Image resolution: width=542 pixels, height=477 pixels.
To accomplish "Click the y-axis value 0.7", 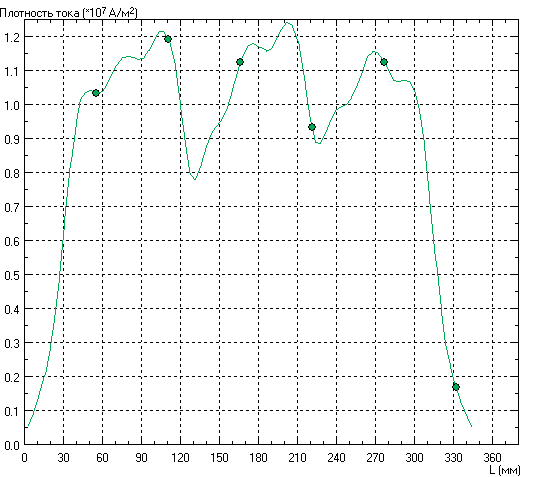I will pyautogui.click(x=12, y=208).
